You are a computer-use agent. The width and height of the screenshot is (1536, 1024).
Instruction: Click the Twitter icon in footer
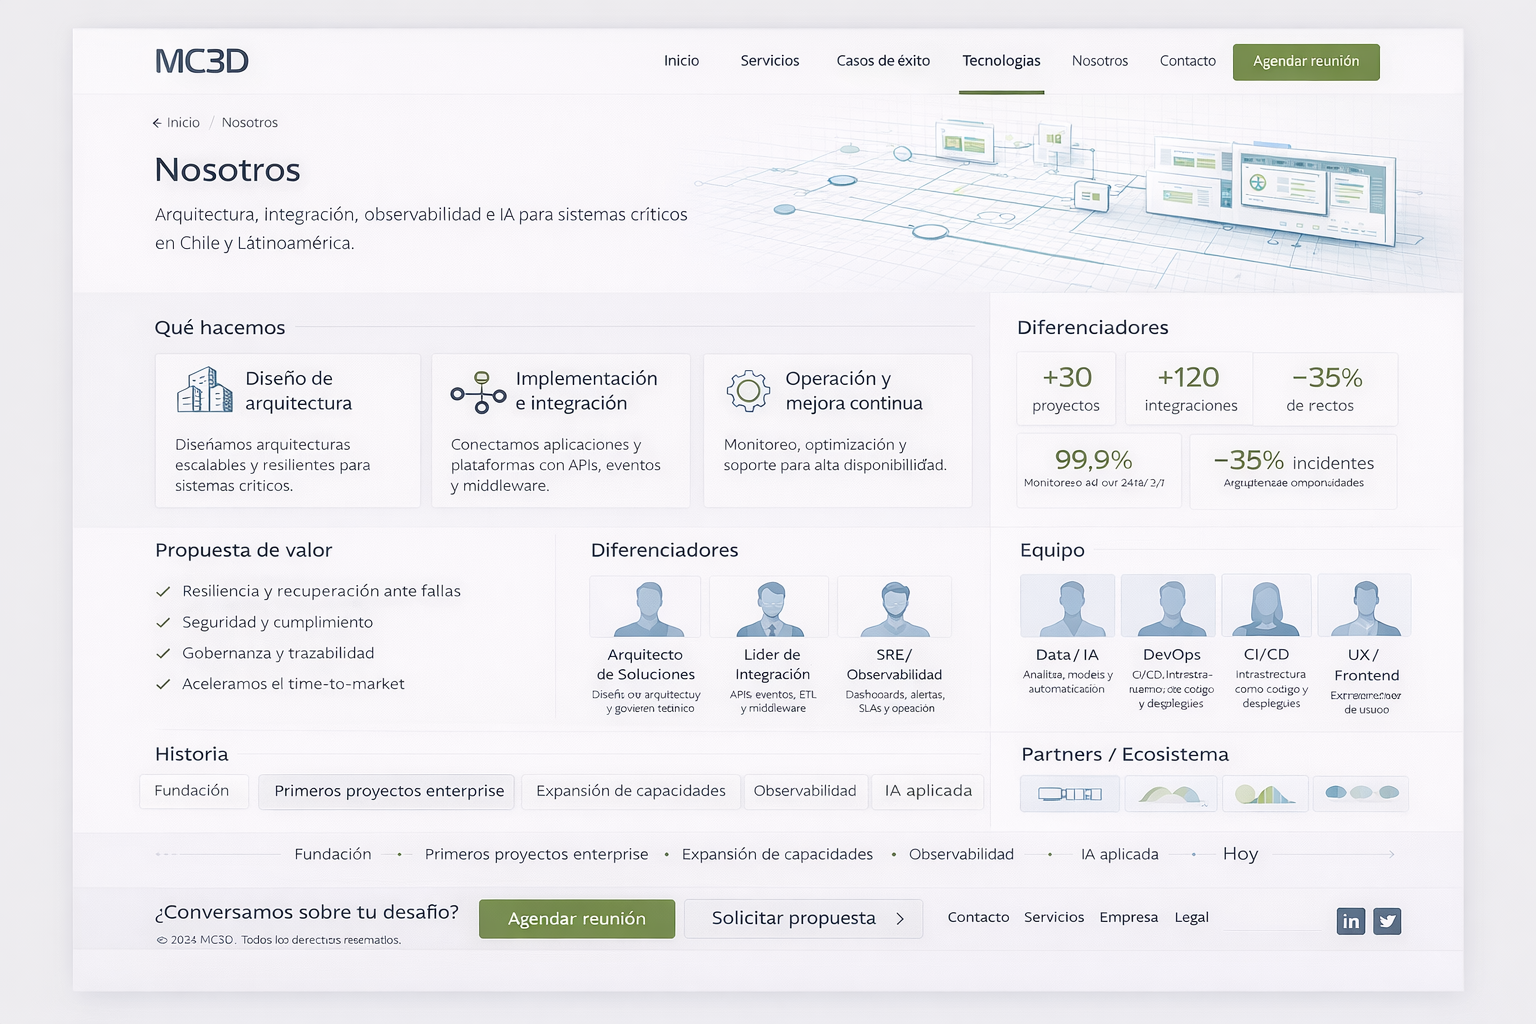[x=1387, y=921]
